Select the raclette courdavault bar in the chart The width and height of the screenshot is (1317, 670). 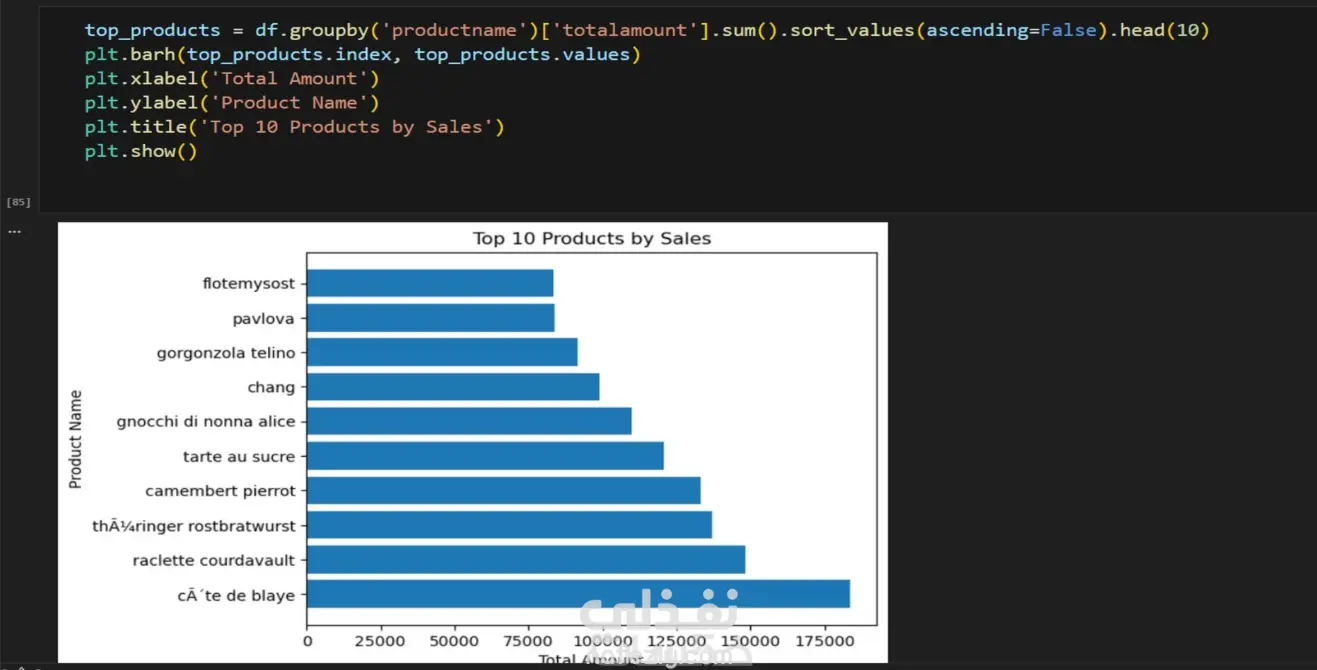(x=526, y=560)
